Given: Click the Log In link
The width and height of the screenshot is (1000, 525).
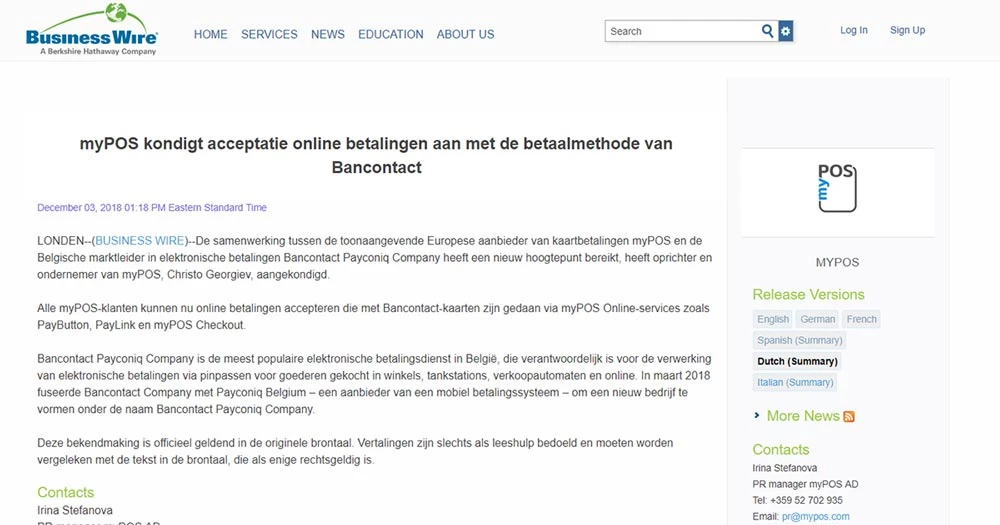Looking at the screenshot, I should (x=854, y=30).
